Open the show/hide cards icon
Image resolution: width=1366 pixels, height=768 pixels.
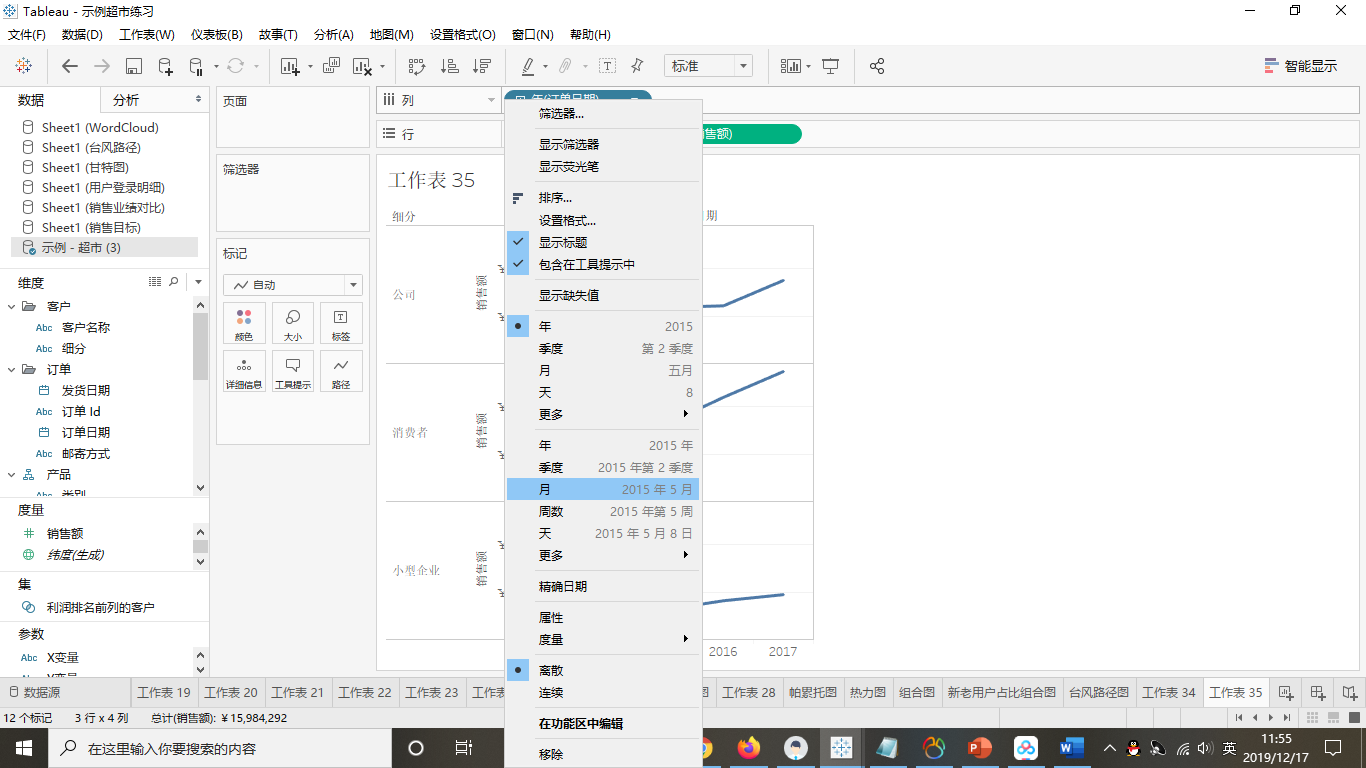click(x=791, y=66)
